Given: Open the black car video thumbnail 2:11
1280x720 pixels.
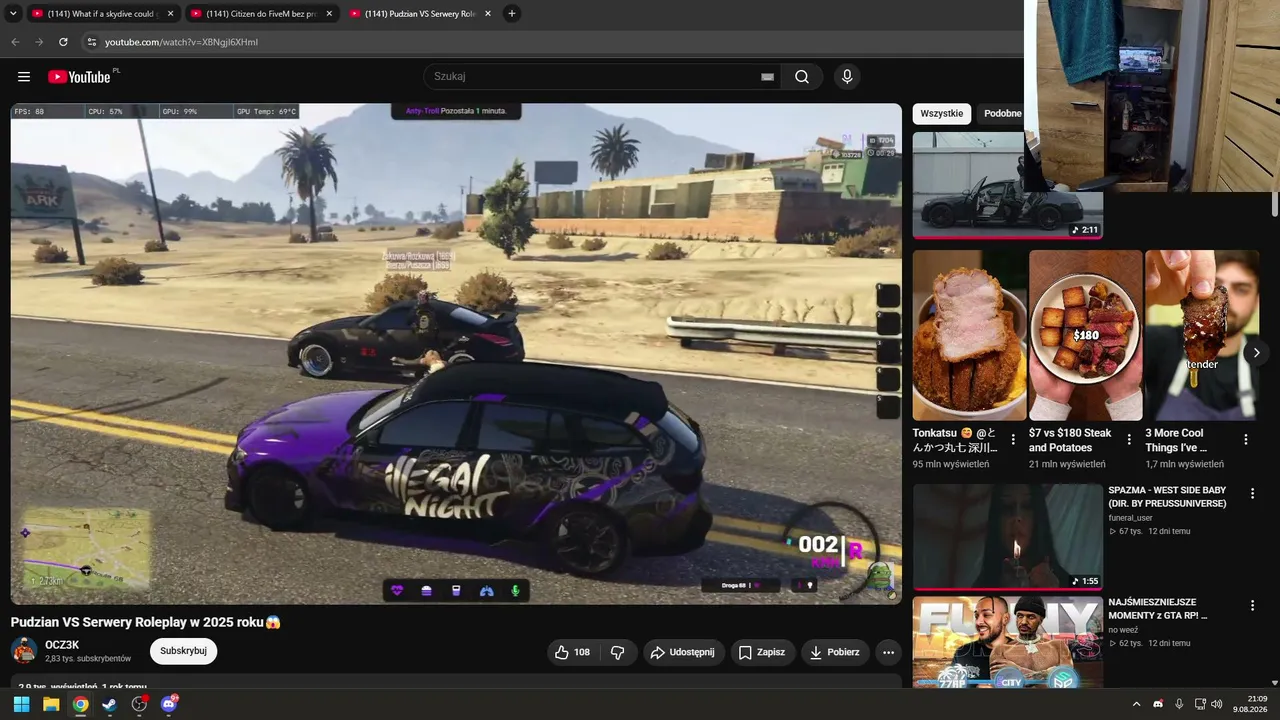Looking at the screenshot, I should pyautogui.click(x=1007, y=185).
